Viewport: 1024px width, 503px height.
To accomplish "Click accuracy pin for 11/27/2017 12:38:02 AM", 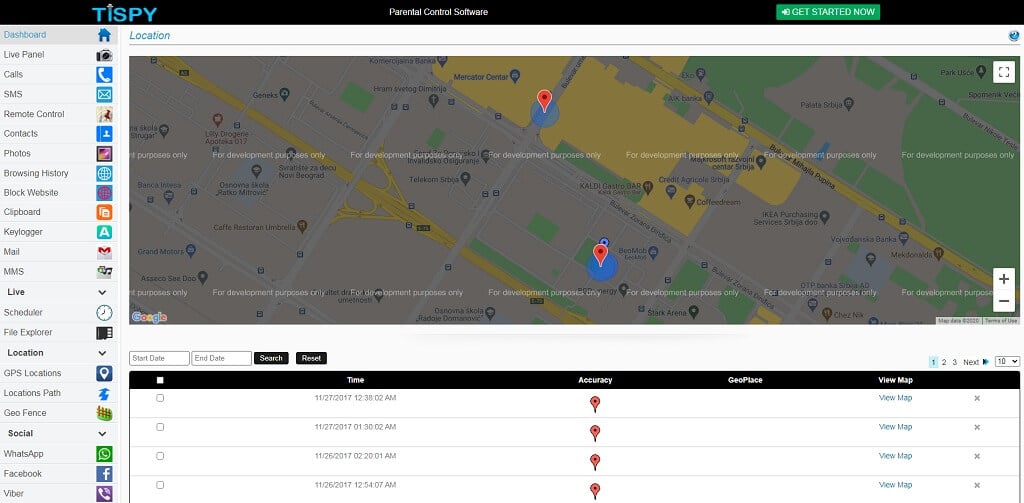I will point(594,404).
